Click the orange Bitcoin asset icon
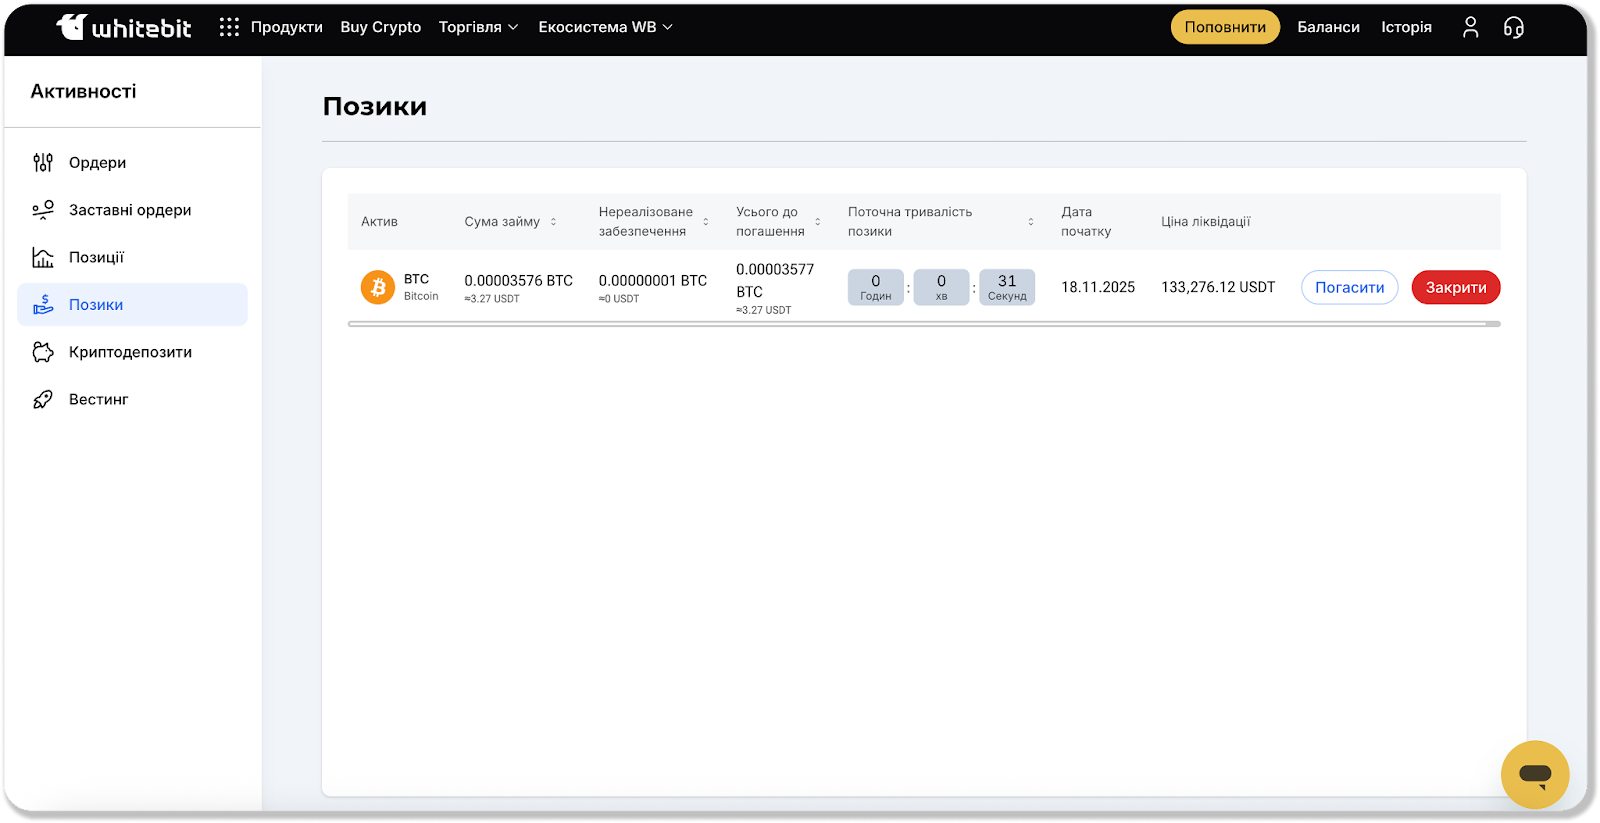This screenshot has height=823, width=1600. tap(378, 287)
